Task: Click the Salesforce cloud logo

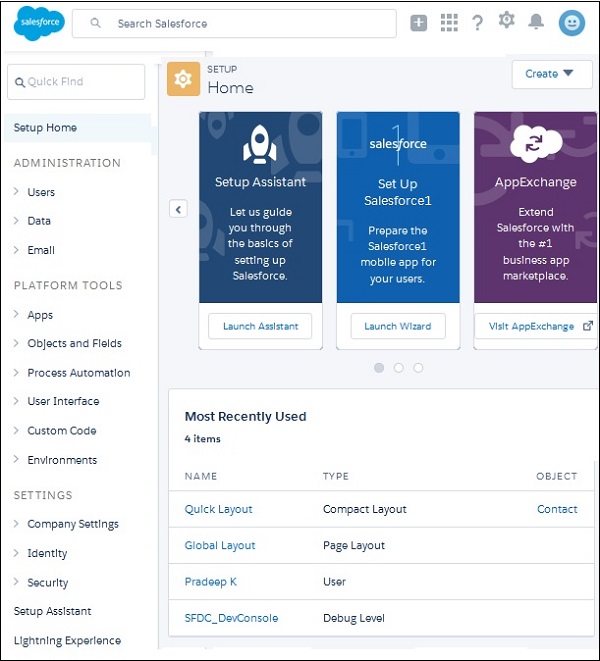Action: 39,24
